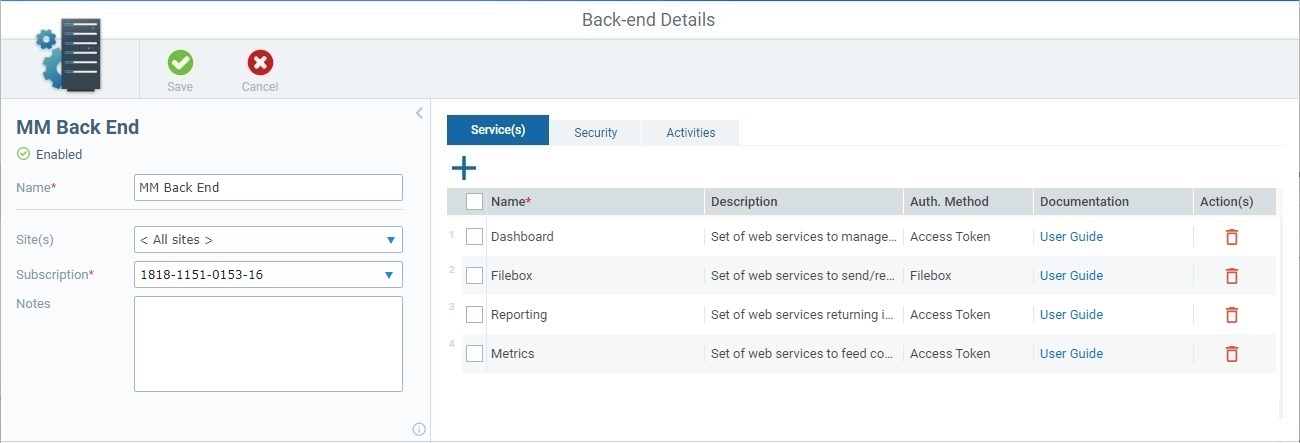Click trash icon for Reporting service
The height and width of the screenshot is (443, 1300).
pyautogui.click(x=1231, y=315)
